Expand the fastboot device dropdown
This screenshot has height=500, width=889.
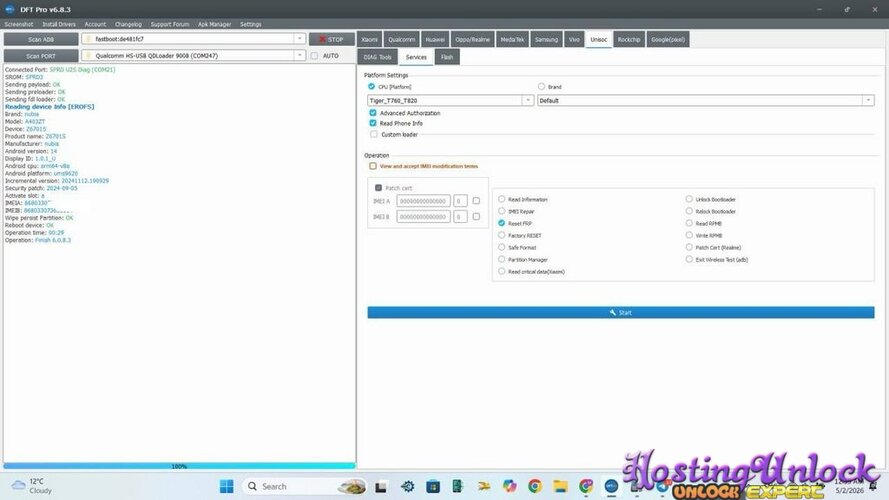299,39
